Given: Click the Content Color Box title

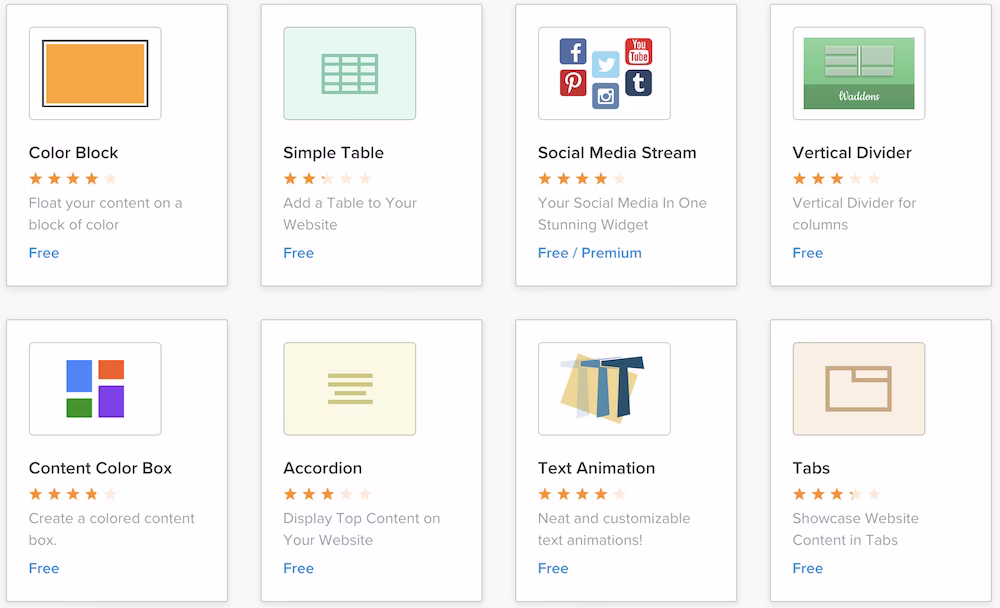Looking at the screenshot, I should point(100,468).
